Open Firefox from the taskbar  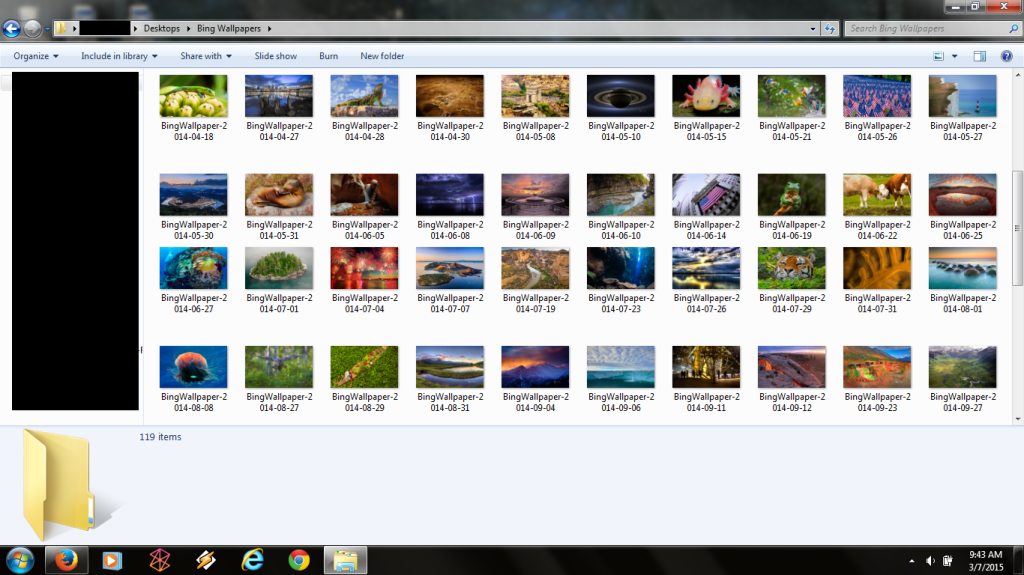pos(66,561)
